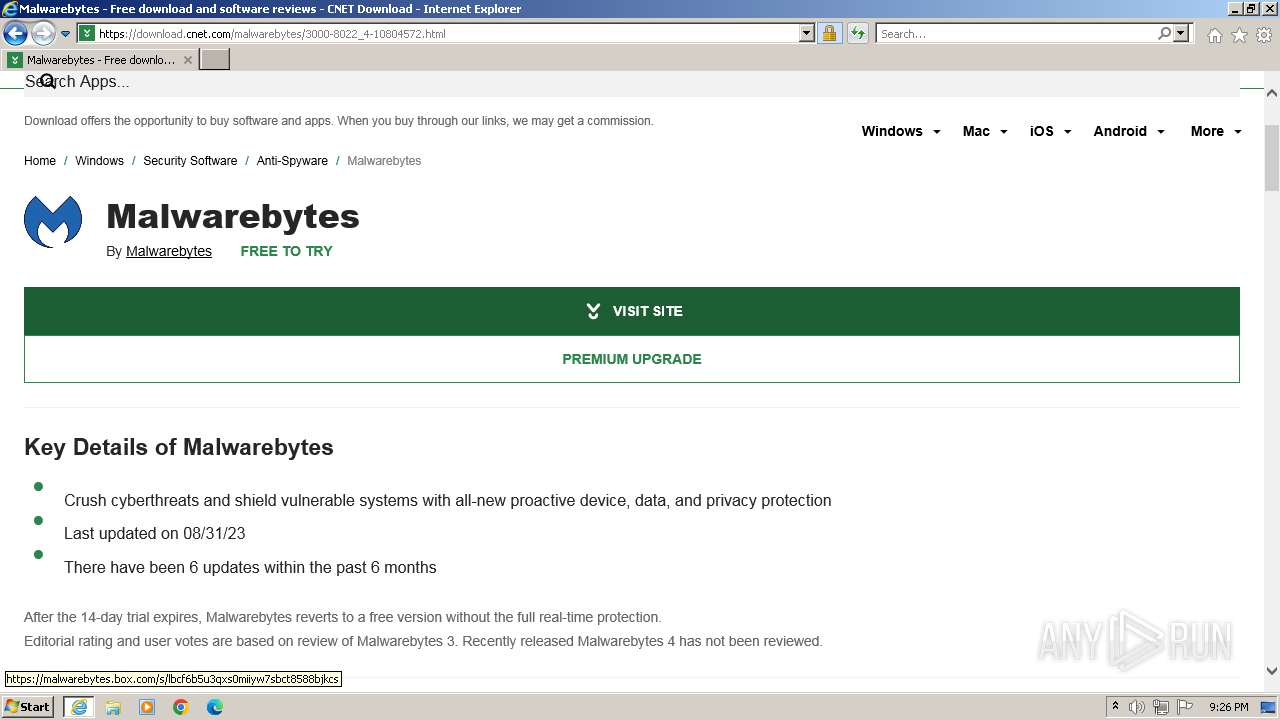
Task: Click the site favicon in the address bar
Action: (87, 33)
